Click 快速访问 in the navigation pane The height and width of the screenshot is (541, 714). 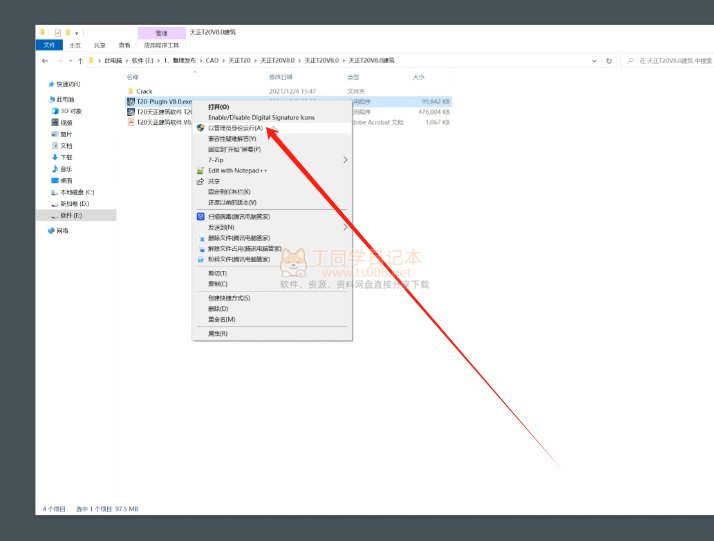pyautogui.click(x=68, y=84)
